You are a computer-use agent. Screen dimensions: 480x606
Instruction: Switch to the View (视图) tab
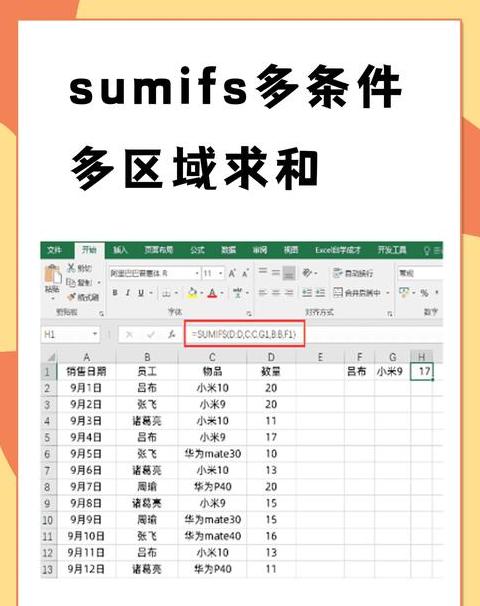[291, 250]
